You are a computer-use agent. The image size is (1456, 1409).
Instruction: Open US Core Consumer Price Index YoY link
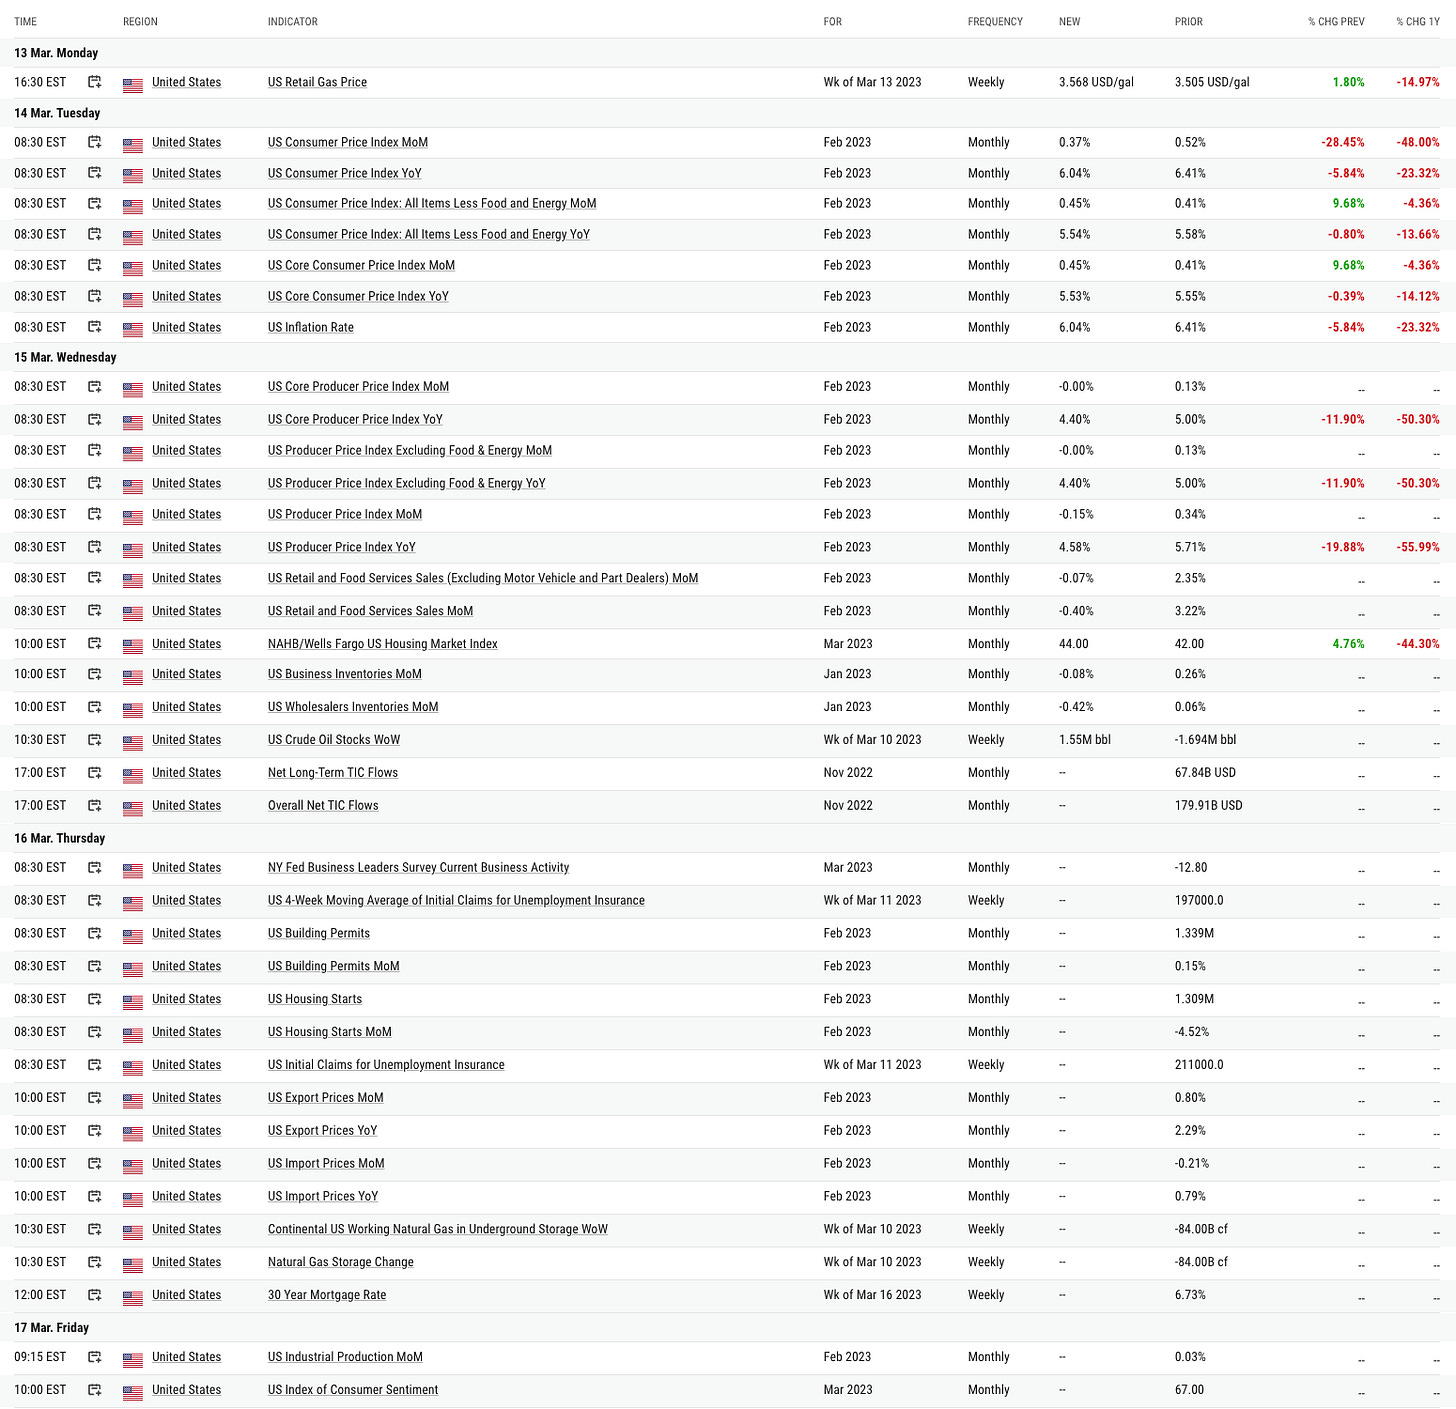tap(358, 296)
